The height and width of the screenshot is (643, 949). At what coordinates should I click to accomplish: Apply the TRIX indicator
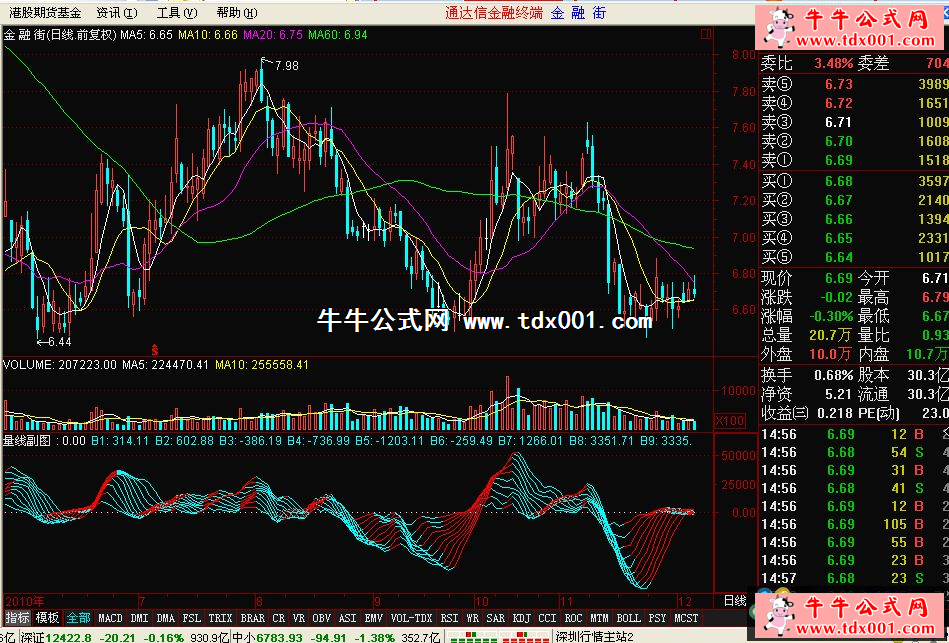point(220,618)
